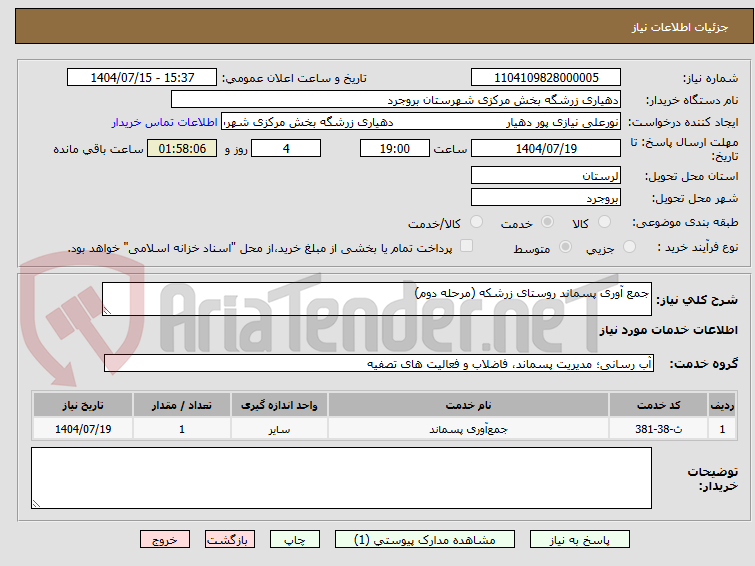The image size is (755, 566).
Task: Click the استان محل تحویل field لرستان
Action: (x=546, y=175)
